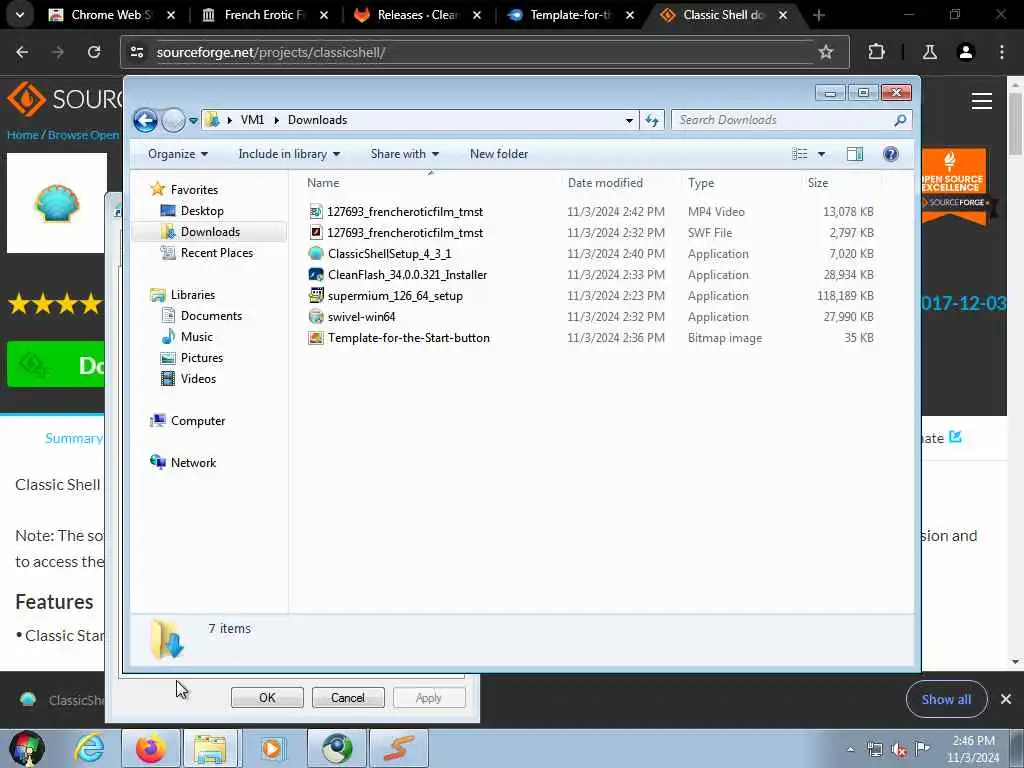This screenshot has width=1024, height=768.
Task: Click the folder icon in address bar
Action: (212, 120)
